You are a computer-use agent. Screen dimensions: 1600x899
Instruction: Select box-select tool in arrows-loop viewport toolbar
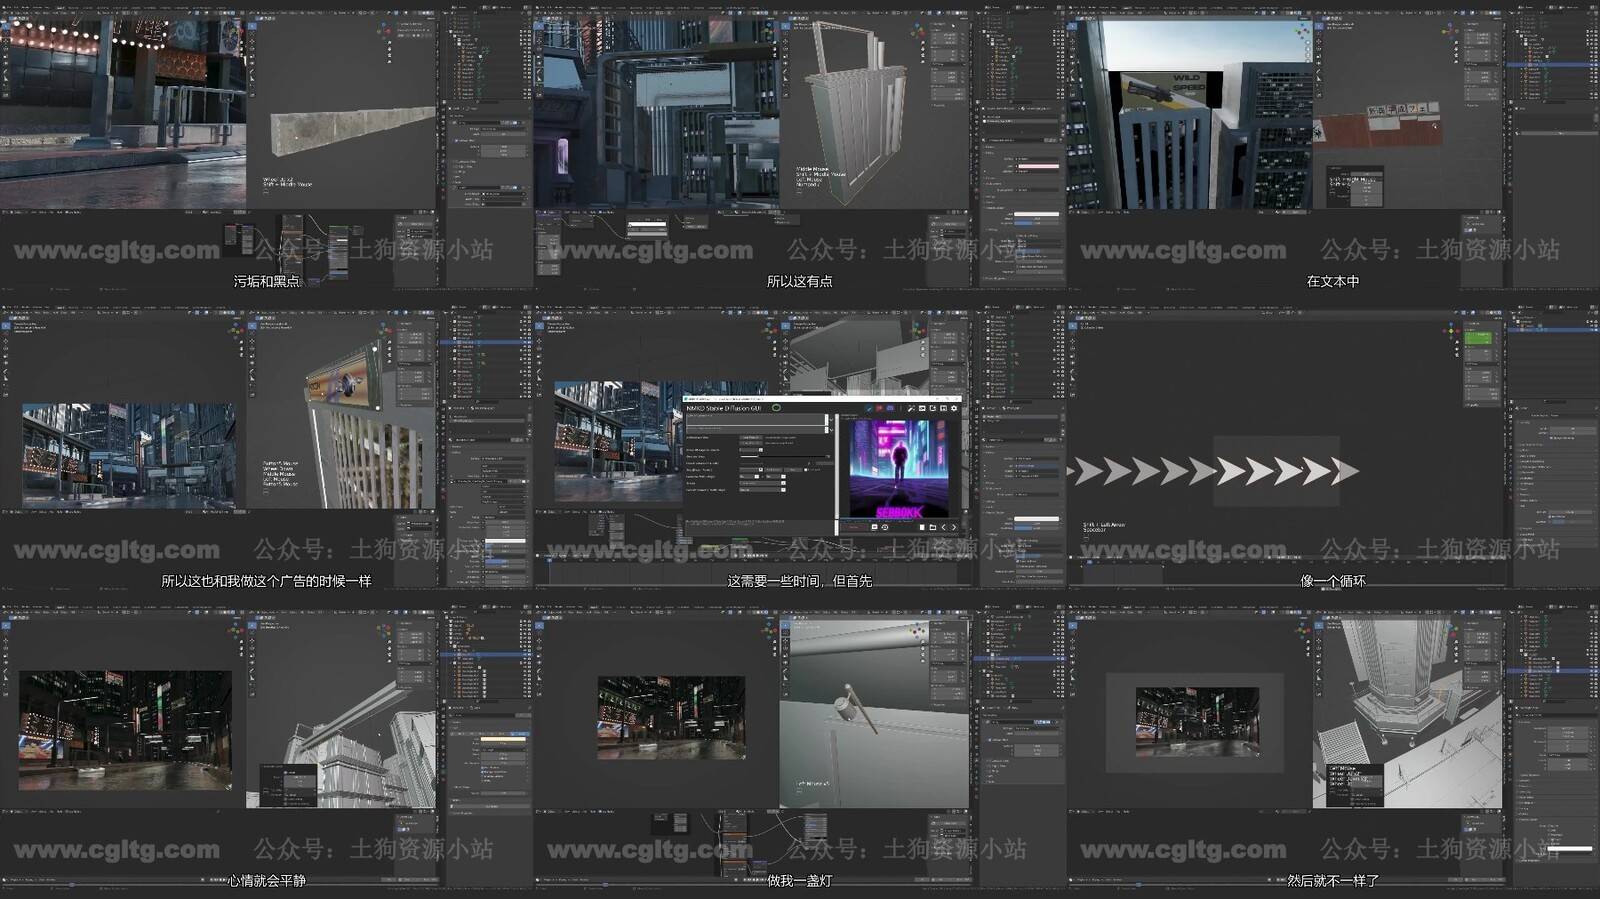1073,326
